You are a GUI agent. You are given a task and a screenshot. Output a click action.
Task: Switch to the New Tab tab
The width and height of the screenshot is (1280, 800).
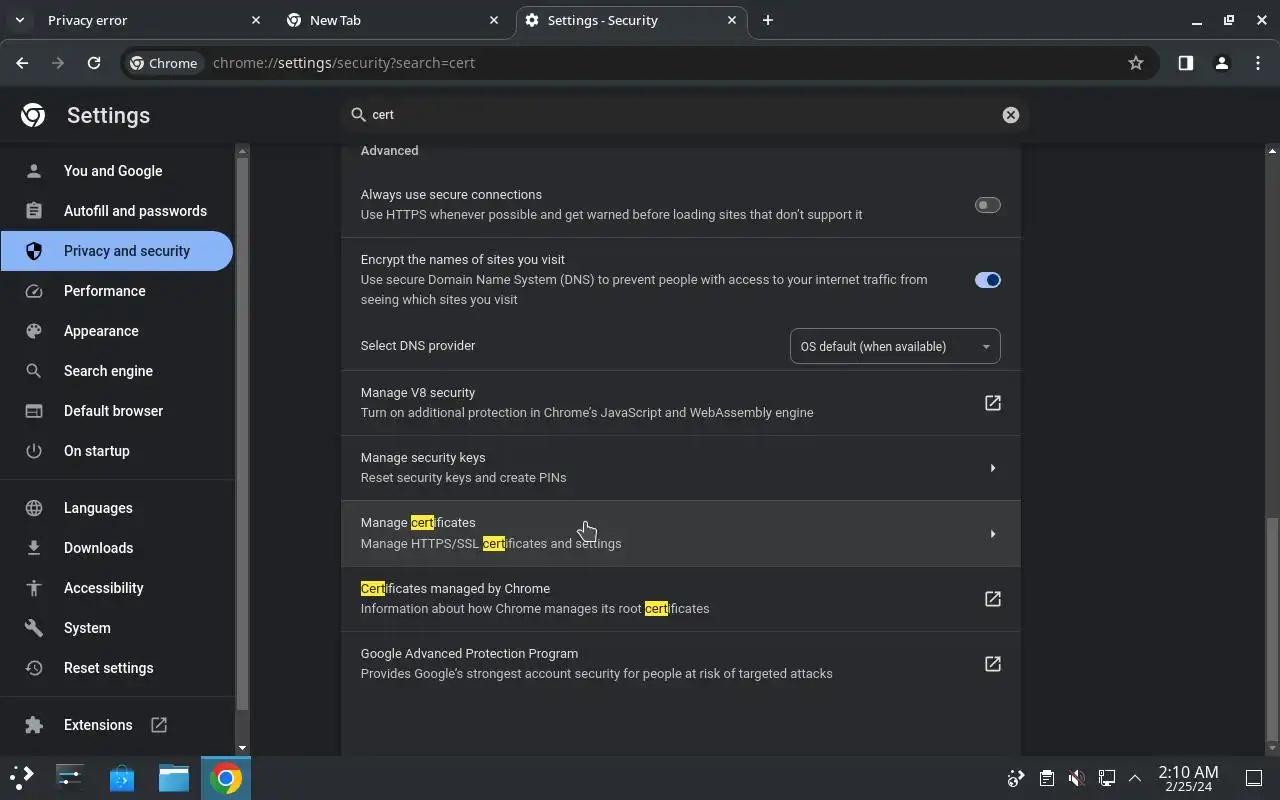click(391, 20)
